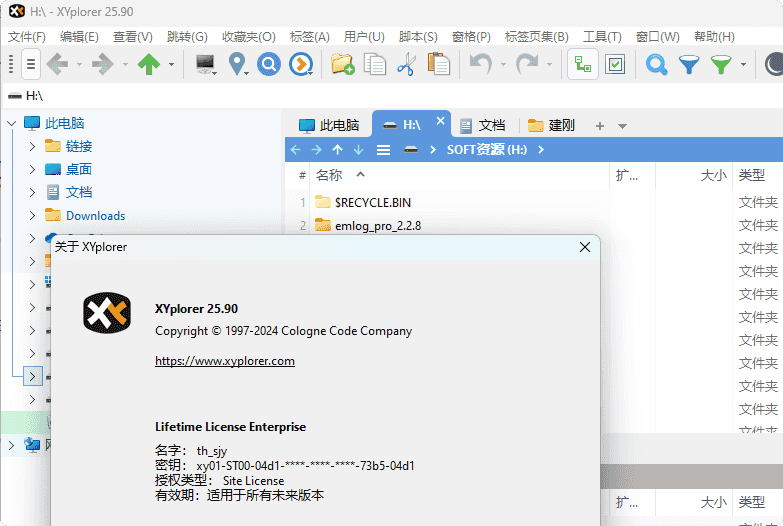Screen dimensions: 783x526
Task: Select the emlog_pro_2.2.8 folder row
Action: [x=378, y=226]
